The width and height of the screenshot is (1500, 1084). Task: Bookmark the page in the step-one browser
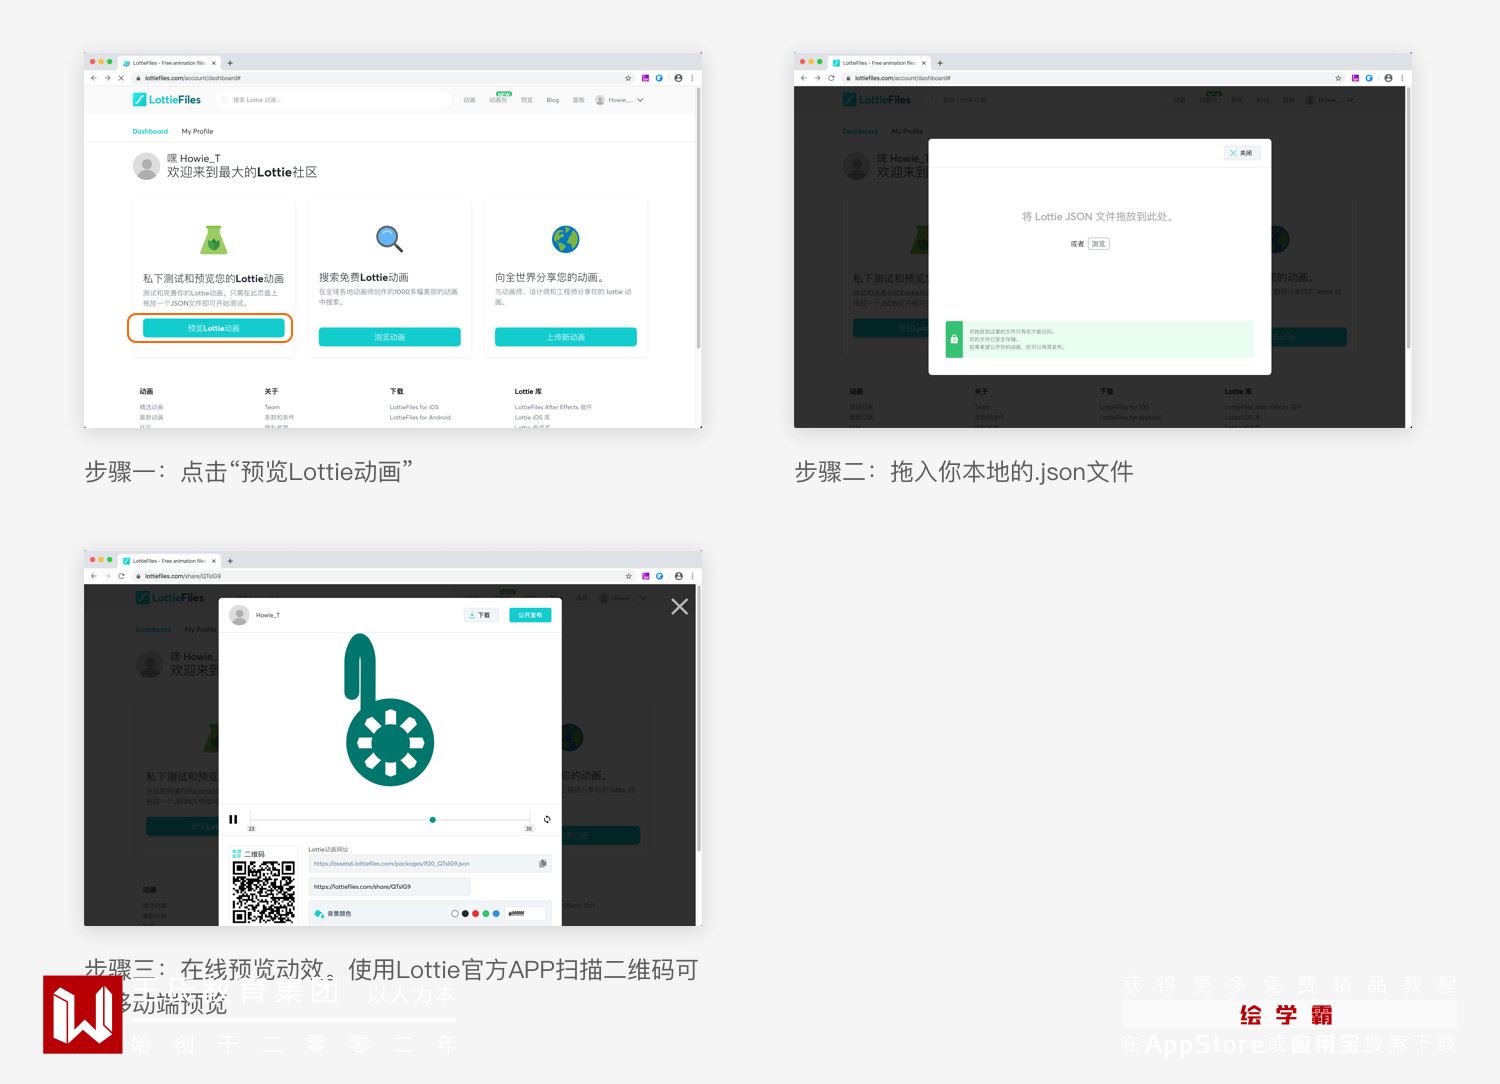coord(628,78)
